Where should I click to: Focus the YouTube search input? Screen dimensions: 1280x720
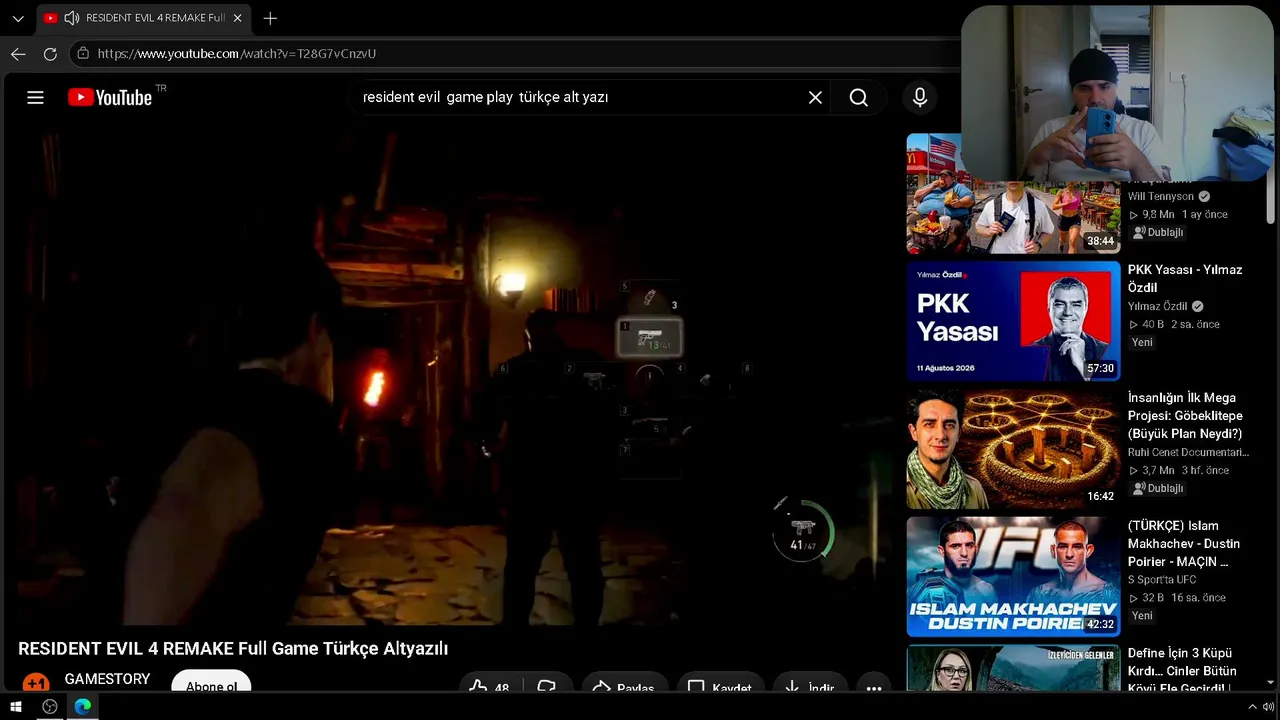(580, 97)
